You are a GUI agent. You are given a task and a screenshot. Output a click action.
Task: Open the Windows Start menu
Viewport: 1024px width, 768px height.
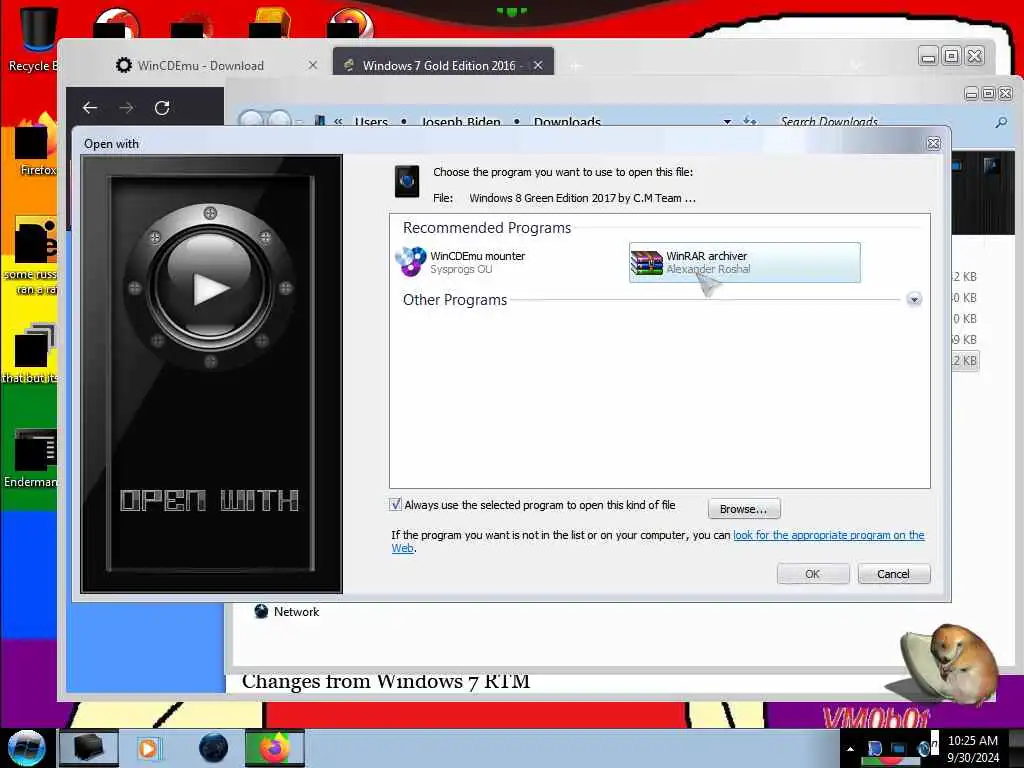tap(26, 748)
